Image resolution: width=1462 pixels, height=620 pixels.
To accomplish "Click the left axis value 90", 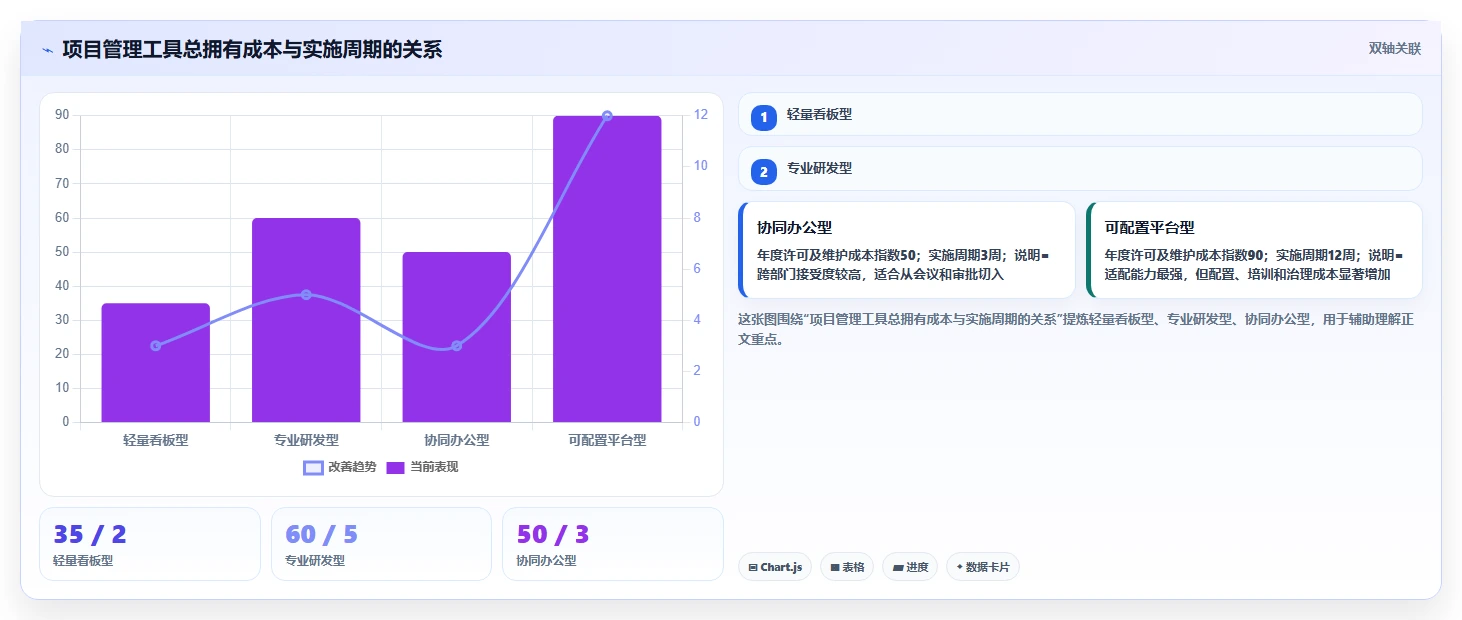I will pyautogui.click(x=62, y=115).
